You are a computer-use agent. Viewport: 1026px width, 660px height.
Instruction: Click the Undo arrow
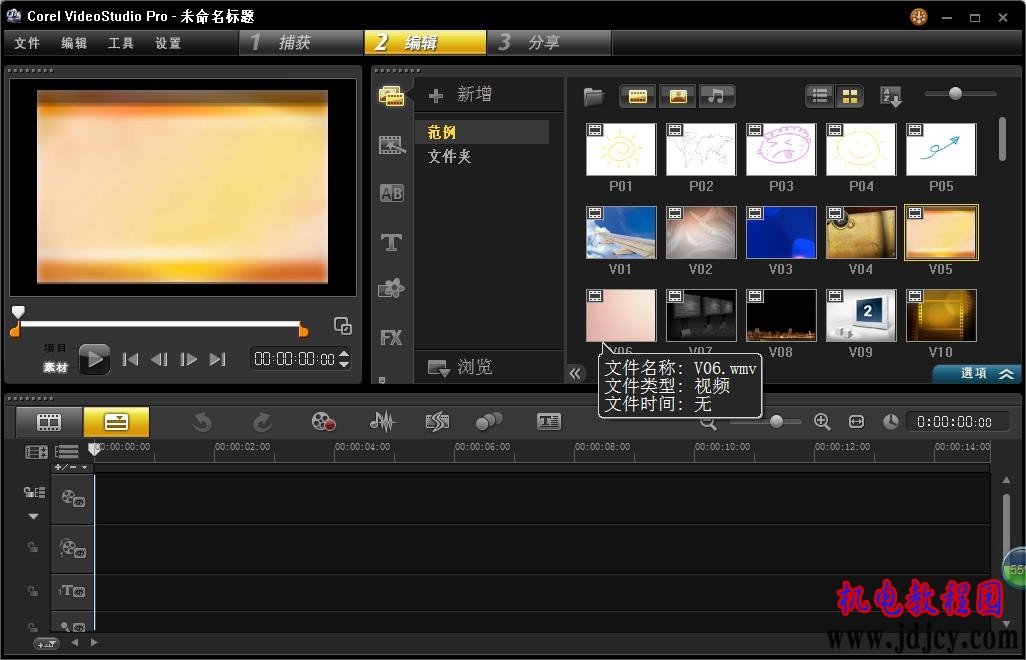(x=202, y=422)
